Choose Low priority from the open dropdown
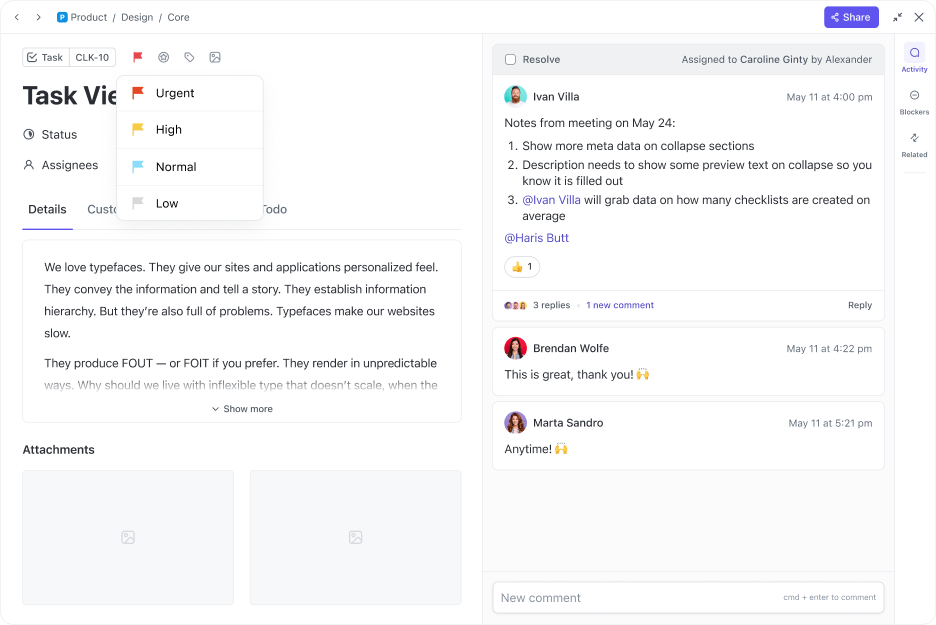936x625 pixels. coord(166,202)
